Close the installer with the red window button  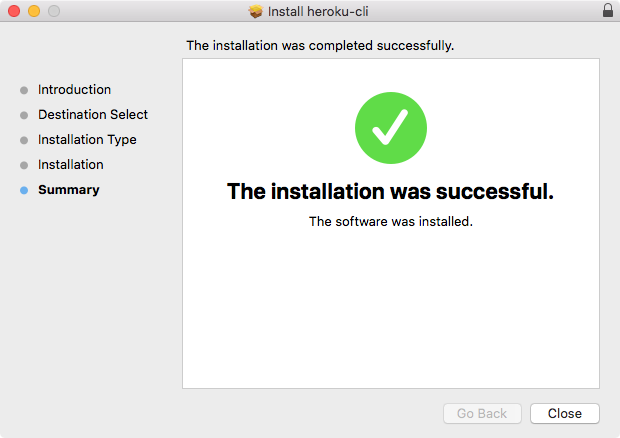[14, 11]
